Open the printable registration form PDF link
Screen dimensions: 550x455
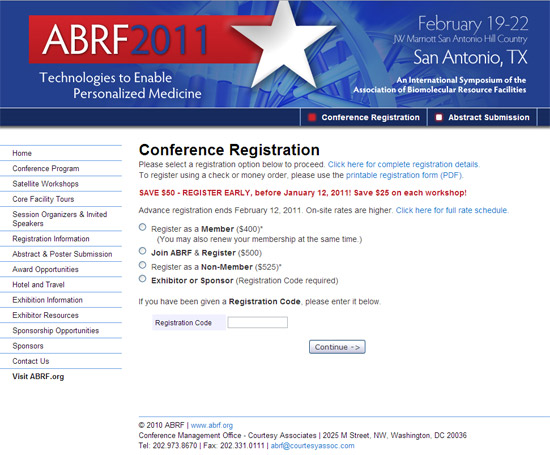tap(404, 175)
